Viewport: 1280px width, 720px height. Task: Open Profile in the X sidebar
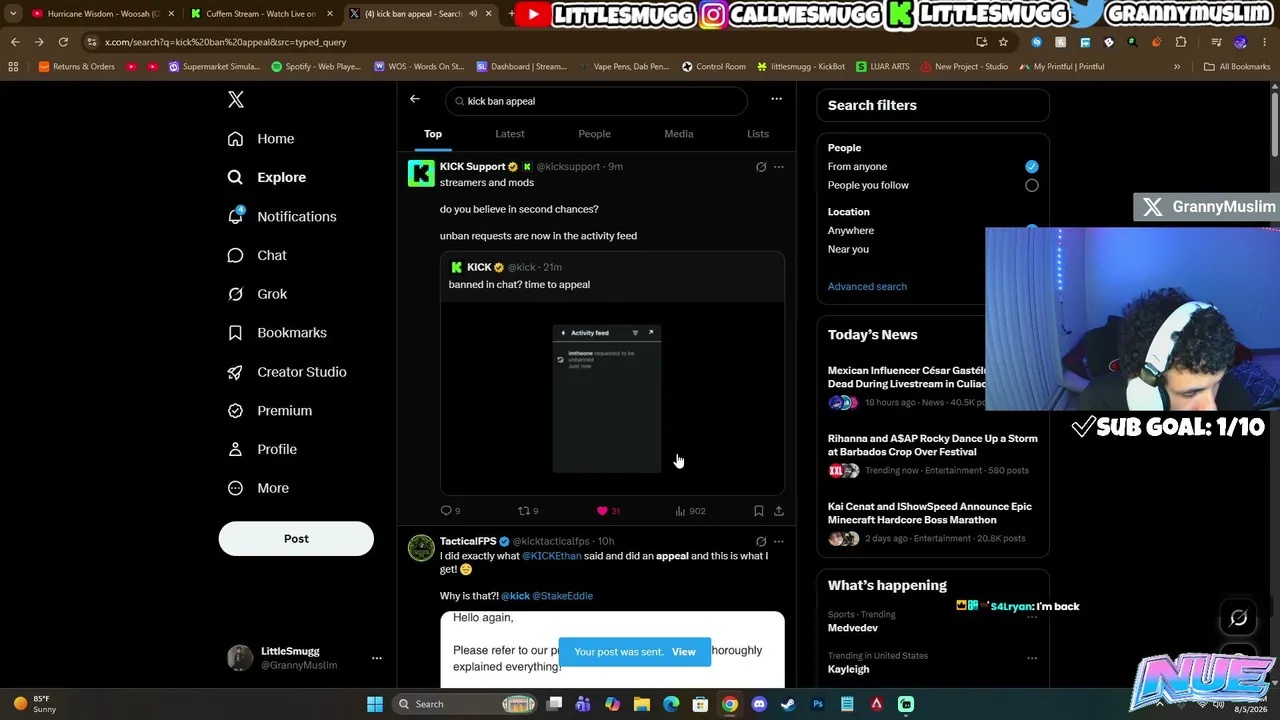[x=262, y=450]
